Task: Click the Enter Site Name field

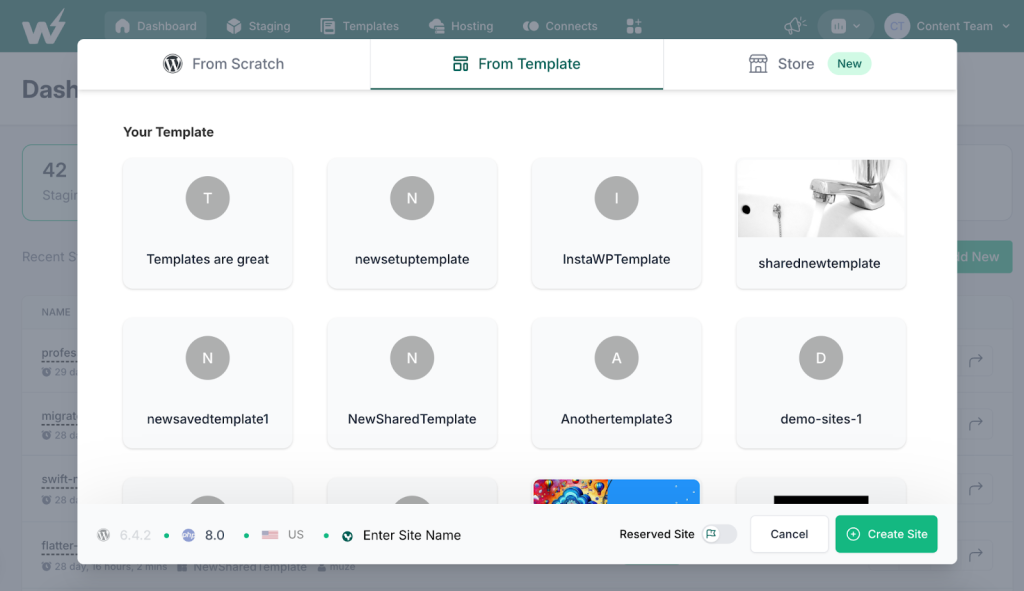Action: tap(412, 535)
